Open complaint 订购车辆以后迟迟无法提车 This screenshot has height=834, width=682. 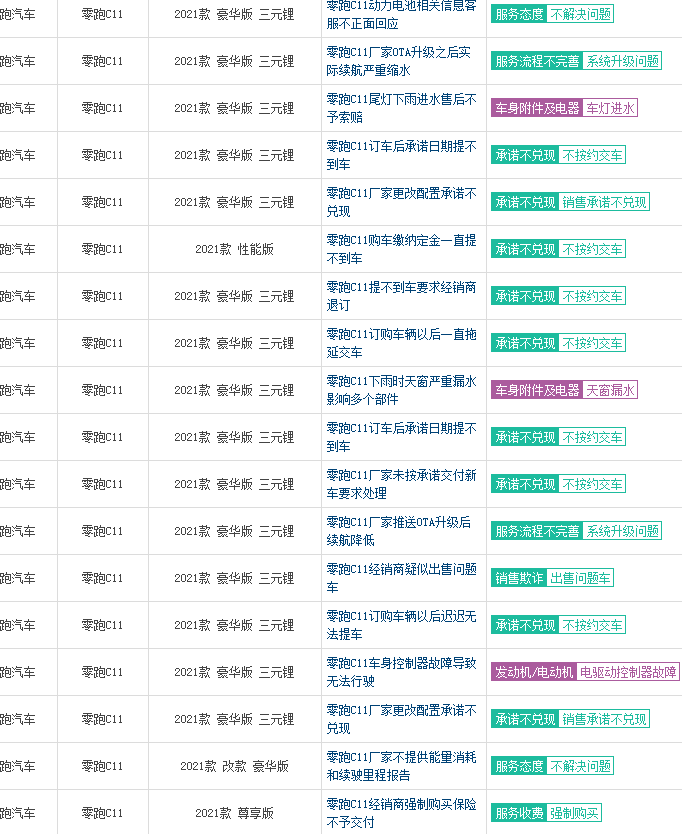pos(401,625)
